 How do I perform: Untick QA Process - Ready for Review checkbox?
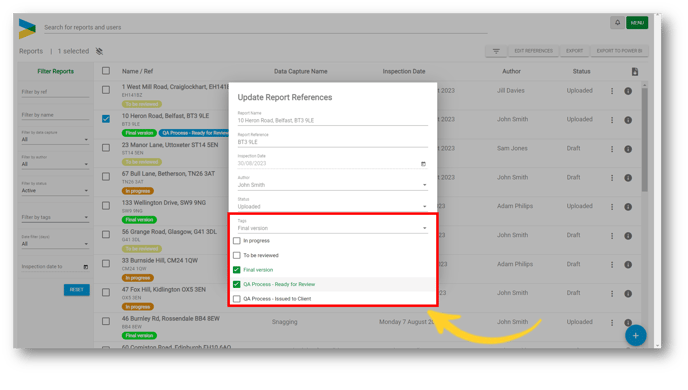pyautogui.click(x=236, y=284)
